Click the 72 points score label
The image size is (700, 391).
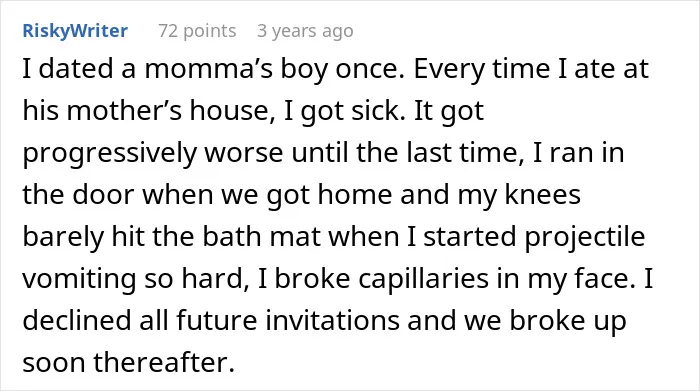pyautogui.click(x=197, y=31)
